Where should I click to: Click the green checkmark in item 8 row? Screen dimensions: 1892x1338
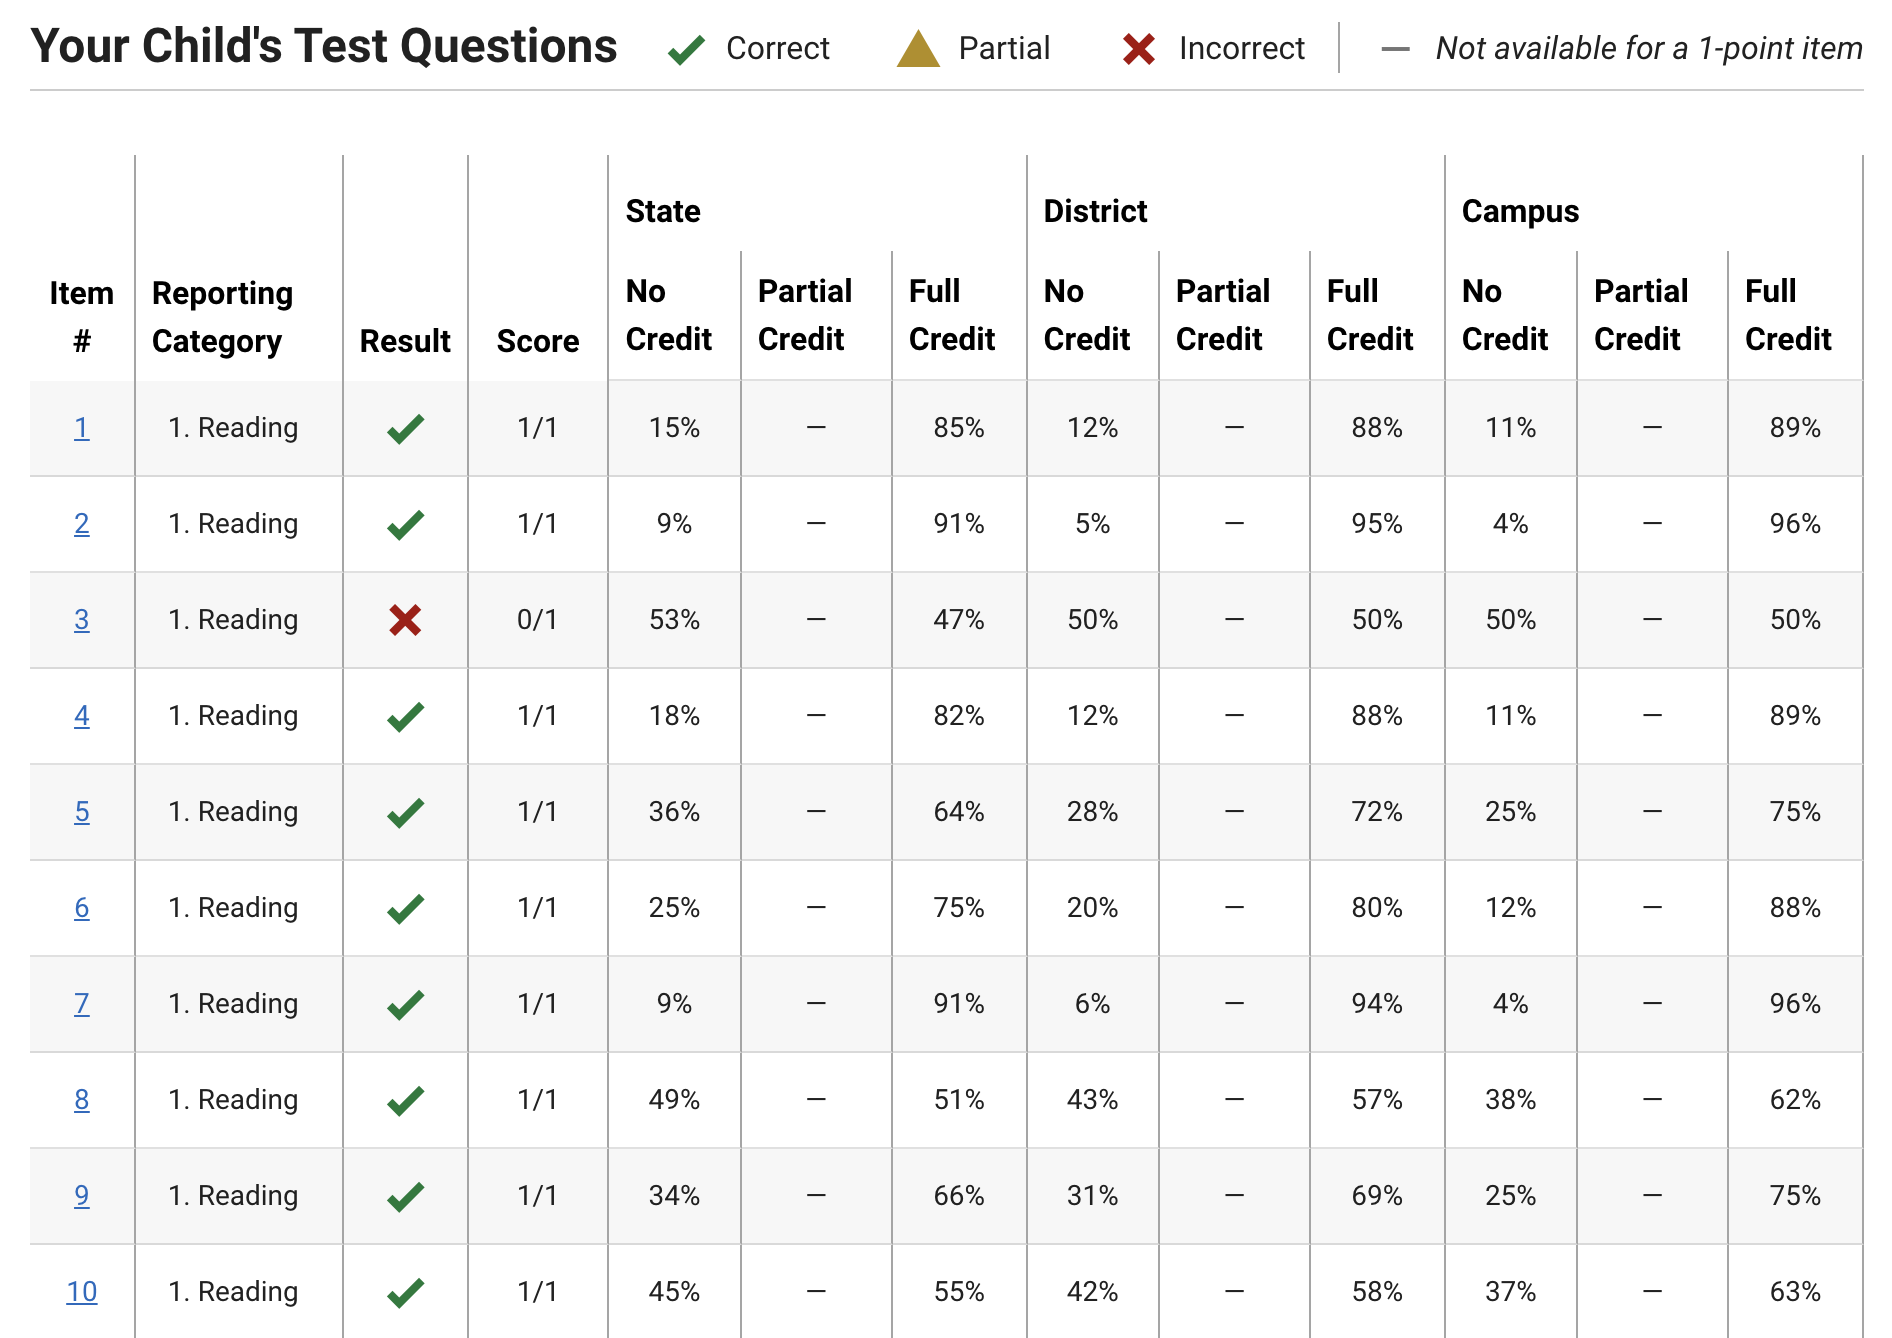405,1101
